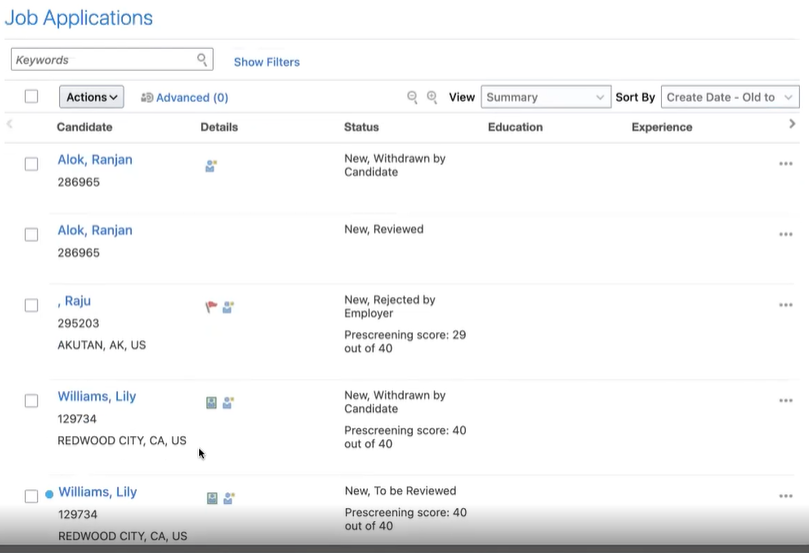Click REDWOOD CITY text in withdrawn Williams row
Screen dimensions: 809x553
[122, 441]
